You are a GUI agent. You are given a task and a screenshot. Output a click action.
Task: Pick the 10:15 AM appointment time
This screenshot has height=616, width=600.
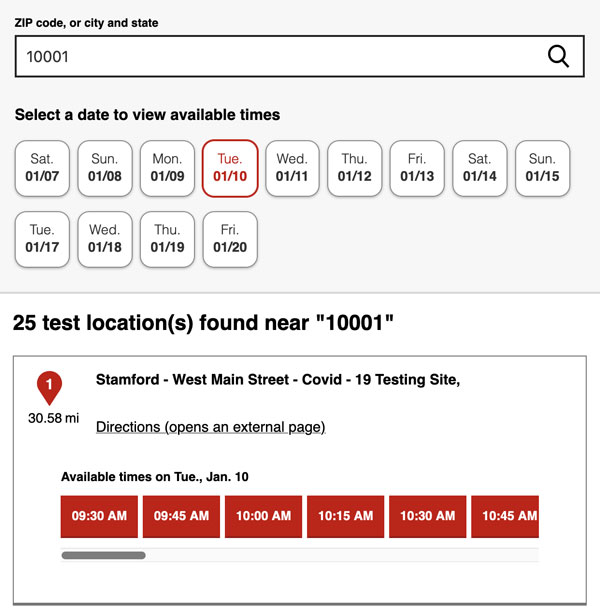coord(346,516)
